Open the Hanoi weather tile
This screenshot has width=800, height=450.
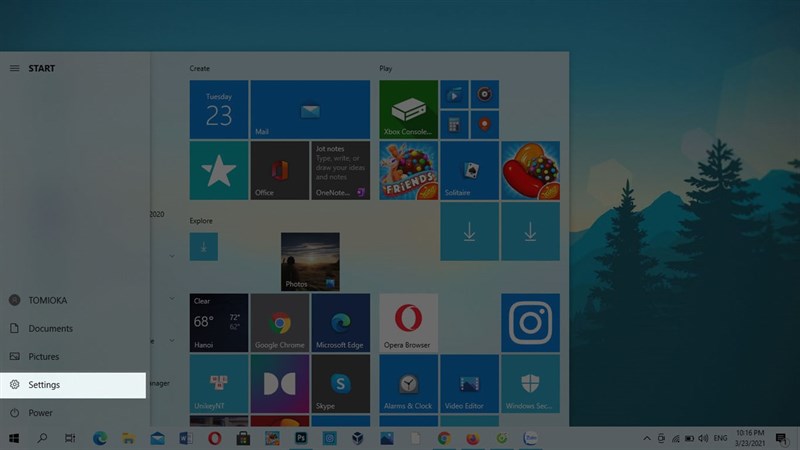(219, 323)
